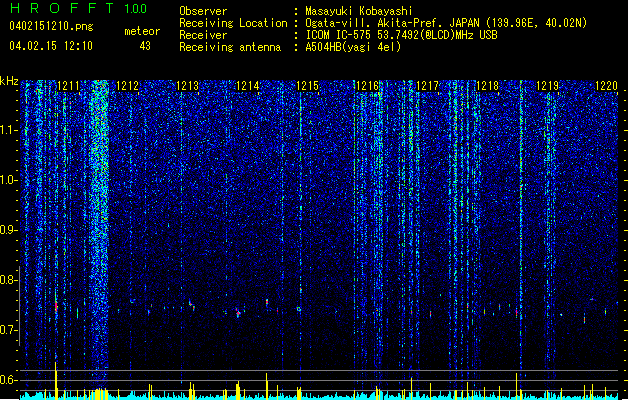Click the 1211 time marker

click(x=68, y=86)
